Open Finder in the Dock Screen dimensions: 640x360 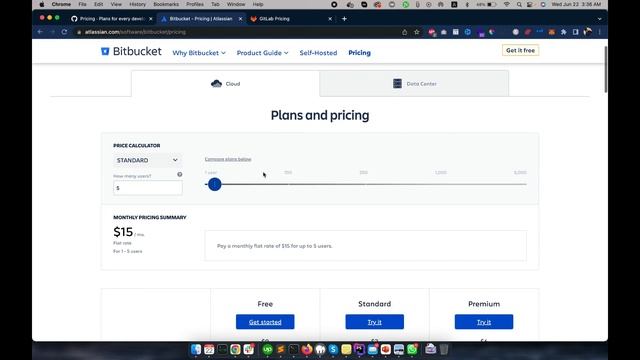(196, 349)
